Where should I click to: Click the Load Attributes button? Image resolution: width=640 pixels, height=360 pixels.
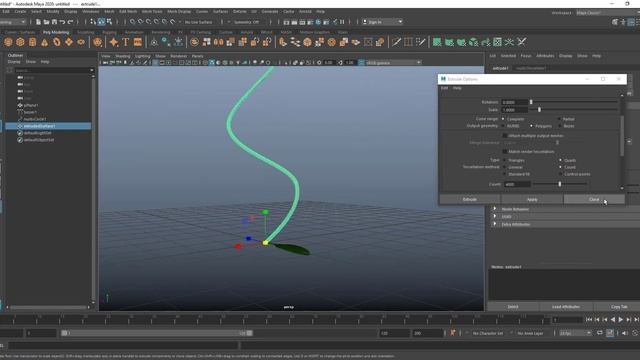pyautogui.click(x=566, y=307)
